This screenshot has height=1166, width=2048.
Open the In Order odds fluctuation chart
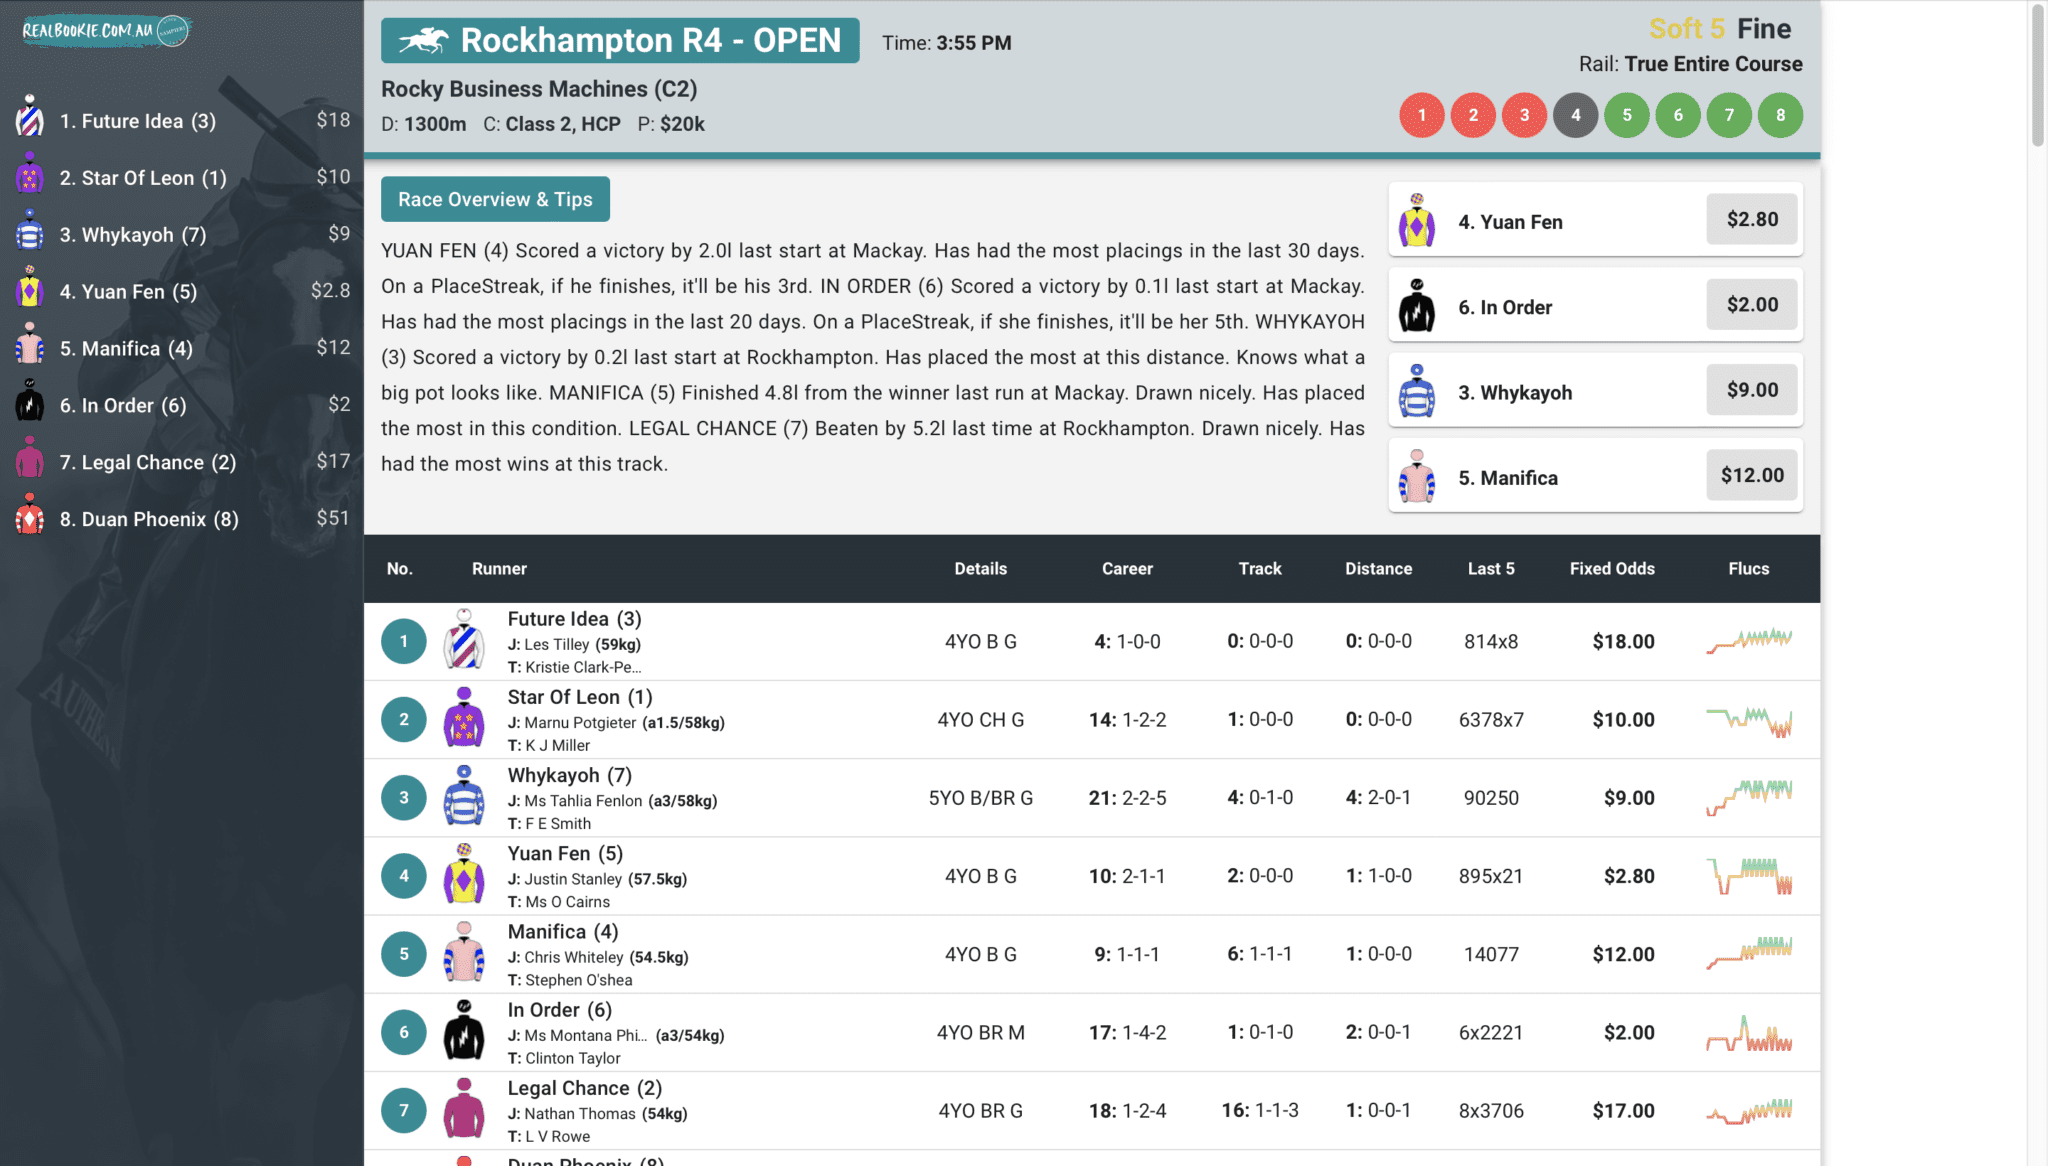(1749, 1033)
